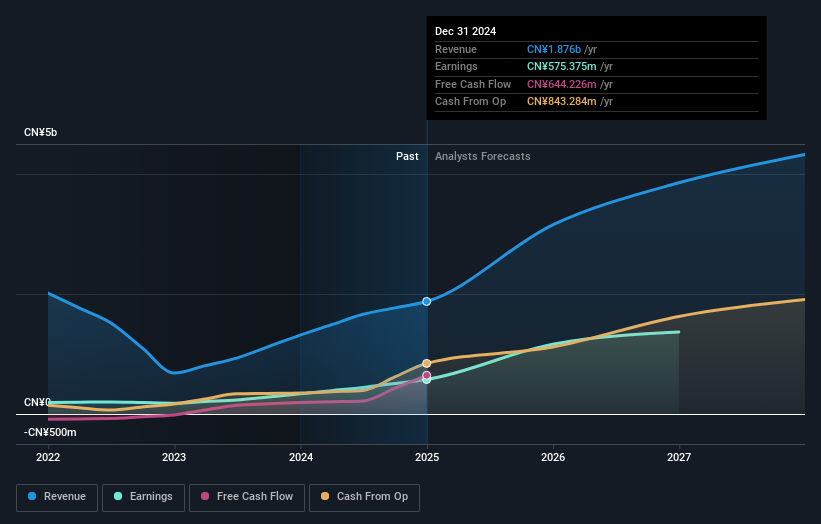
Task: Click the Dec 31 2024 tooltip date
Action: [465, 31]
